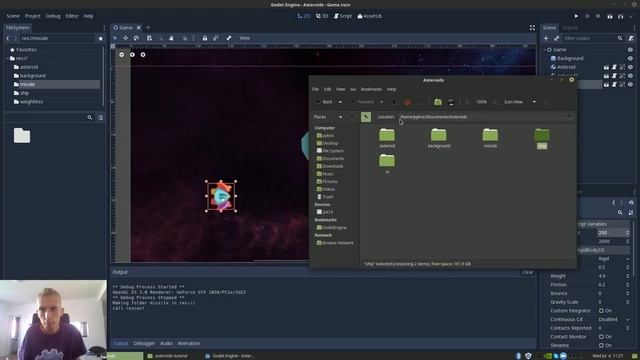
Task: Open Bookmarks menu in file manager
Action: tap(371, 89)
